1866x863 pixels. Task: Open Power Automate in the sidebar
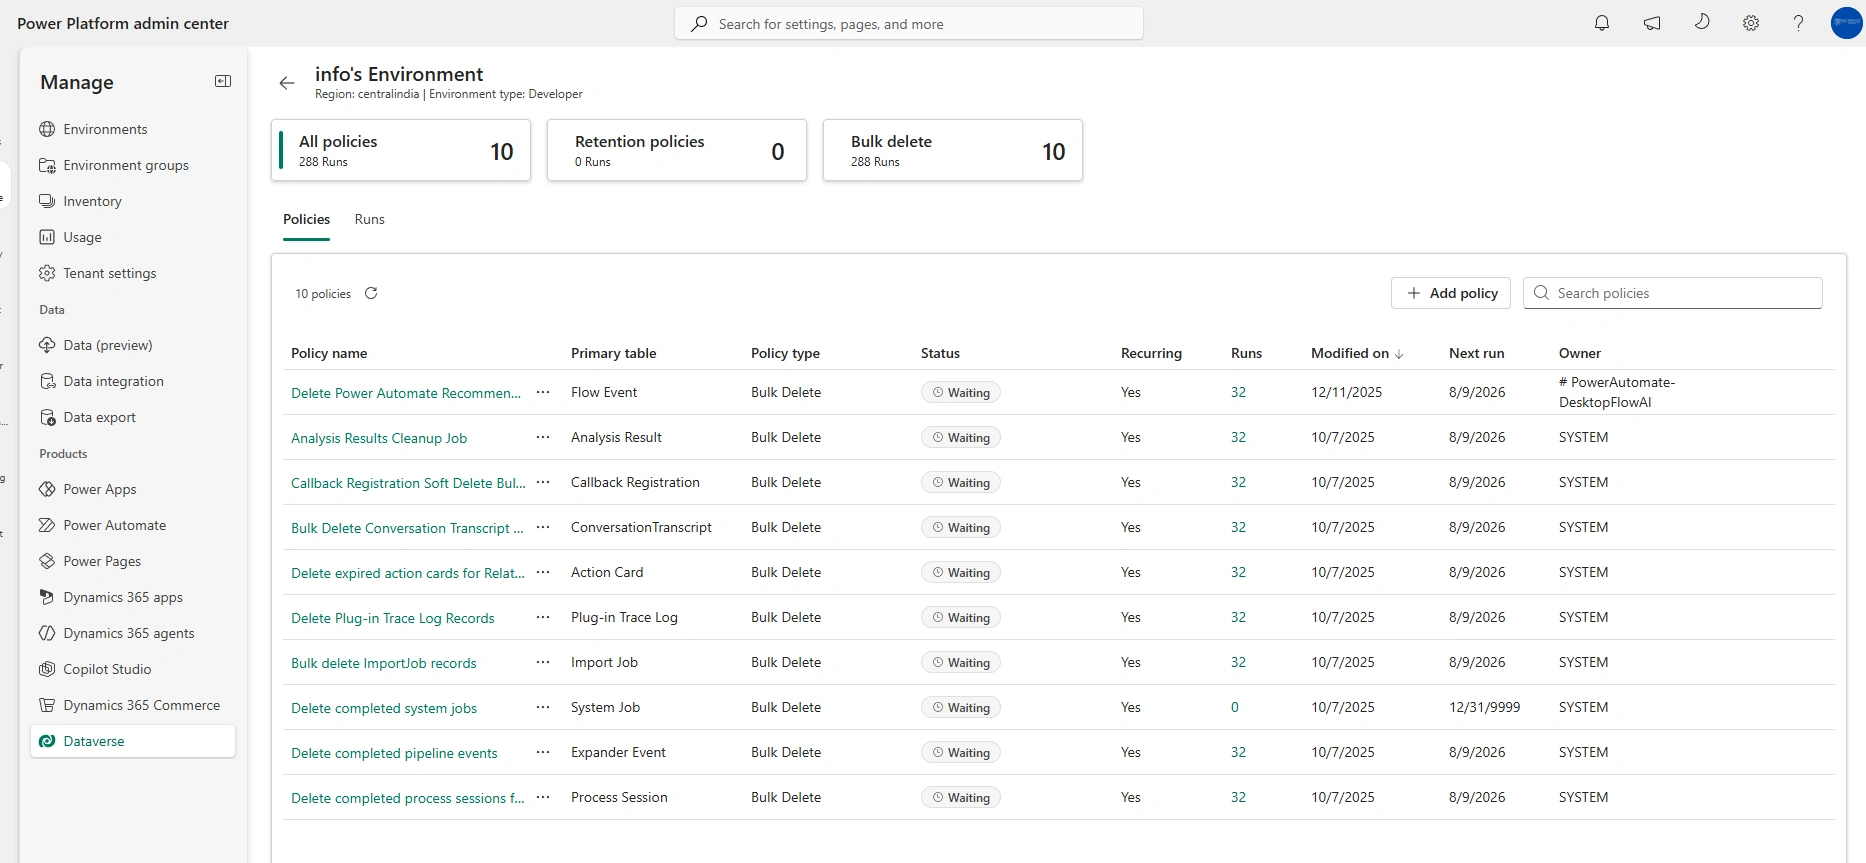[133, 525]
